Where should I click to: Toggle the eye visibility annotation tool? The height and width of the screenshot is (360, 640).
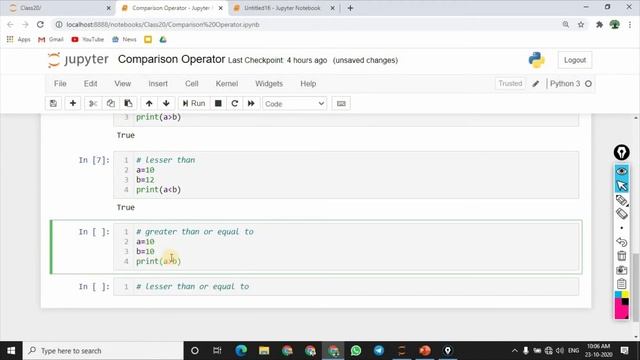pos(622,171)
